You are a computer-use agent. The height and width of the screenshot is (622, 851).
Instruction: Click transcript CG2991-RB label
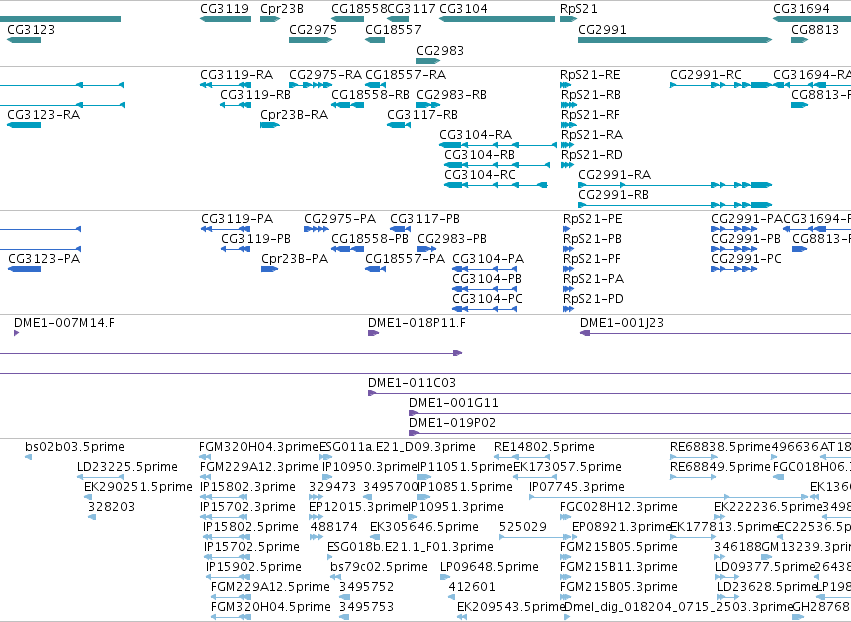(x=613, y=195)
